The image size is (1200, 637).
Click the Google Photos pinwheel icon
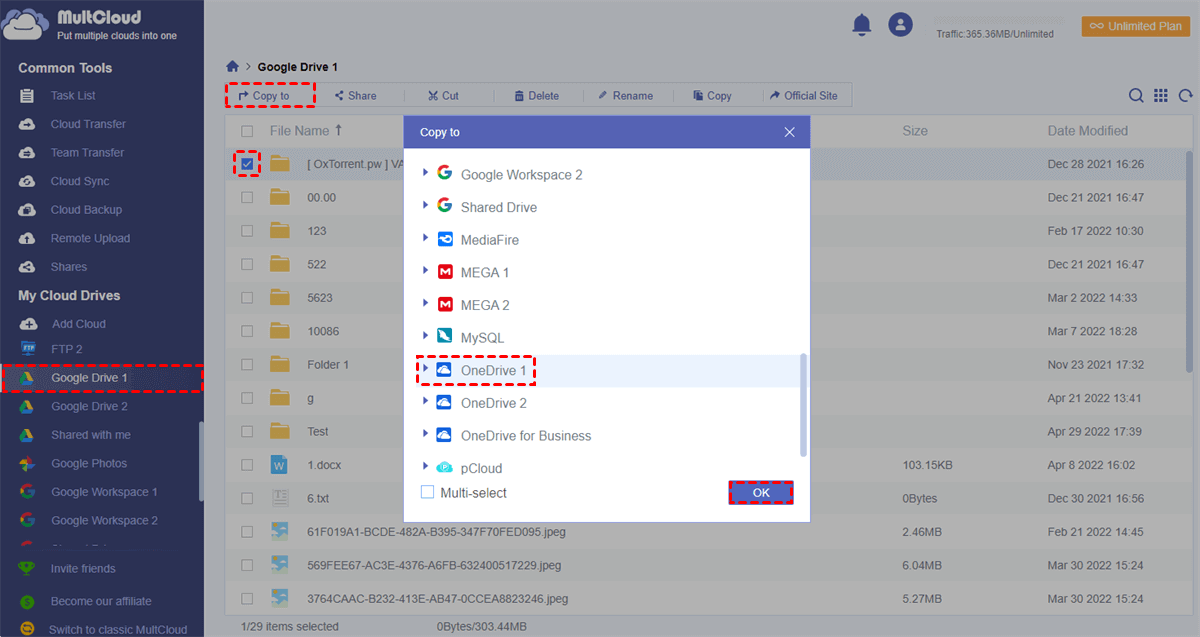28,464
